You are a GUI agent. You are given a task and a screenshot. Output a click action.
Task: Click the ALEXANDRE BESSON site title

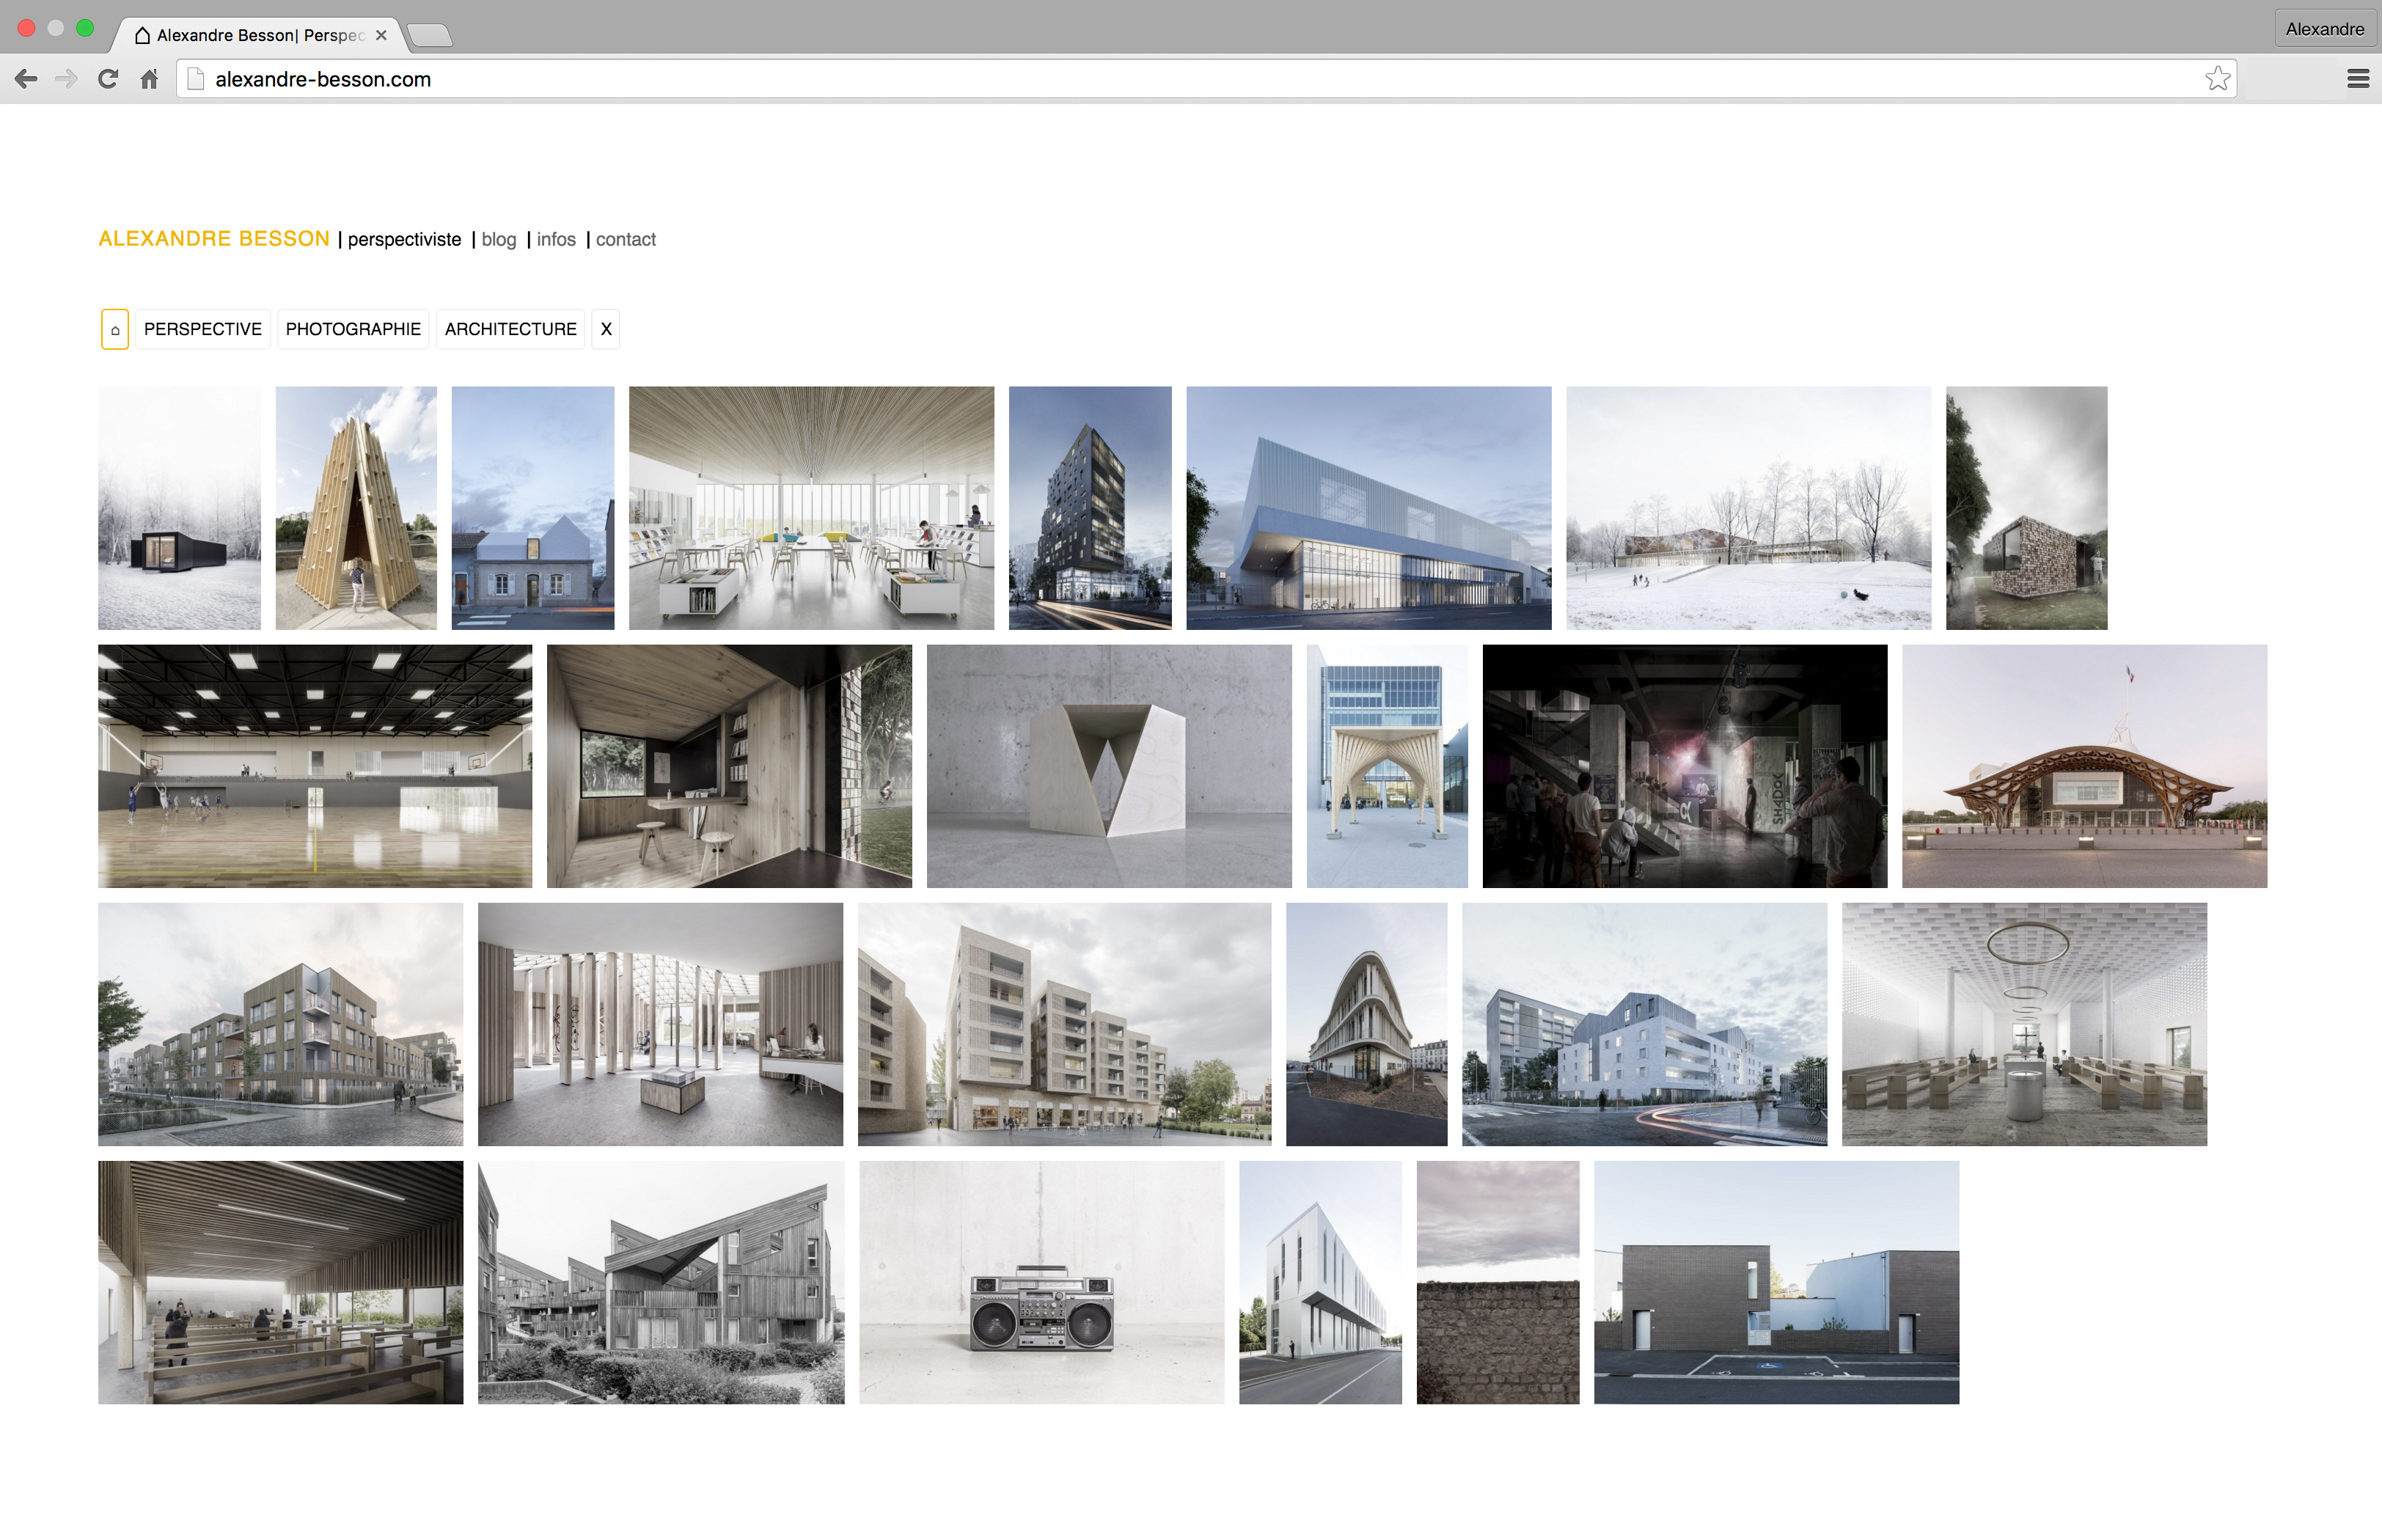coord(214,239)
